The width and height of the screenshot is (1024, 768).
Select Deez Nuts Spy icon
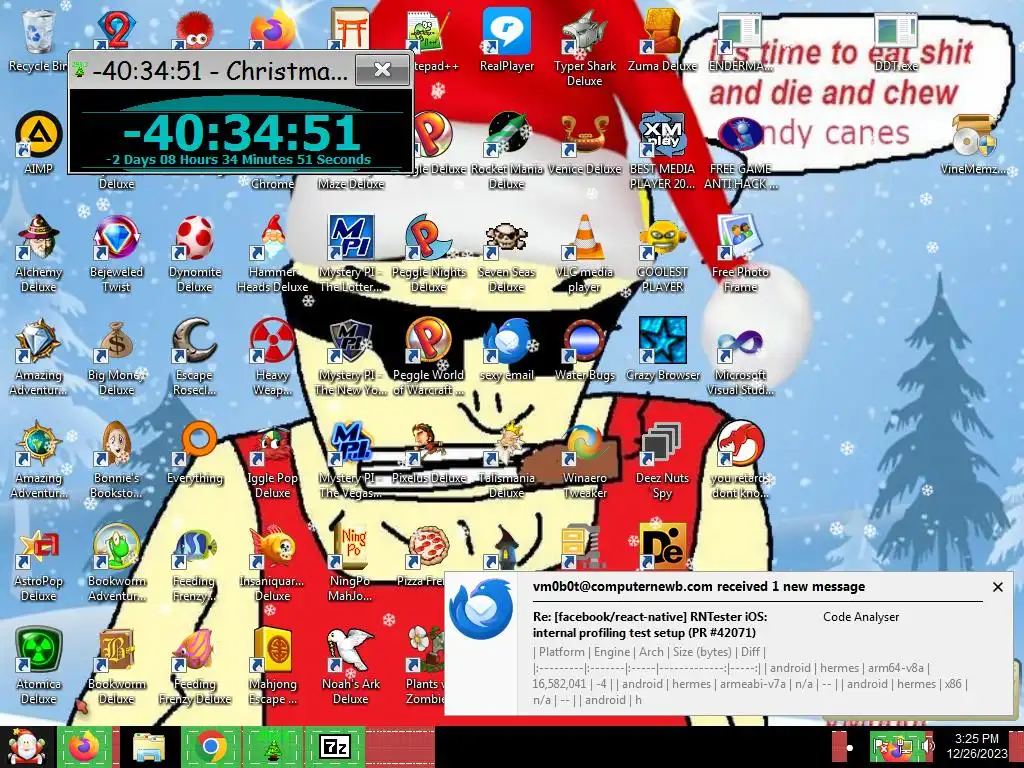click(x=662, y=444)
